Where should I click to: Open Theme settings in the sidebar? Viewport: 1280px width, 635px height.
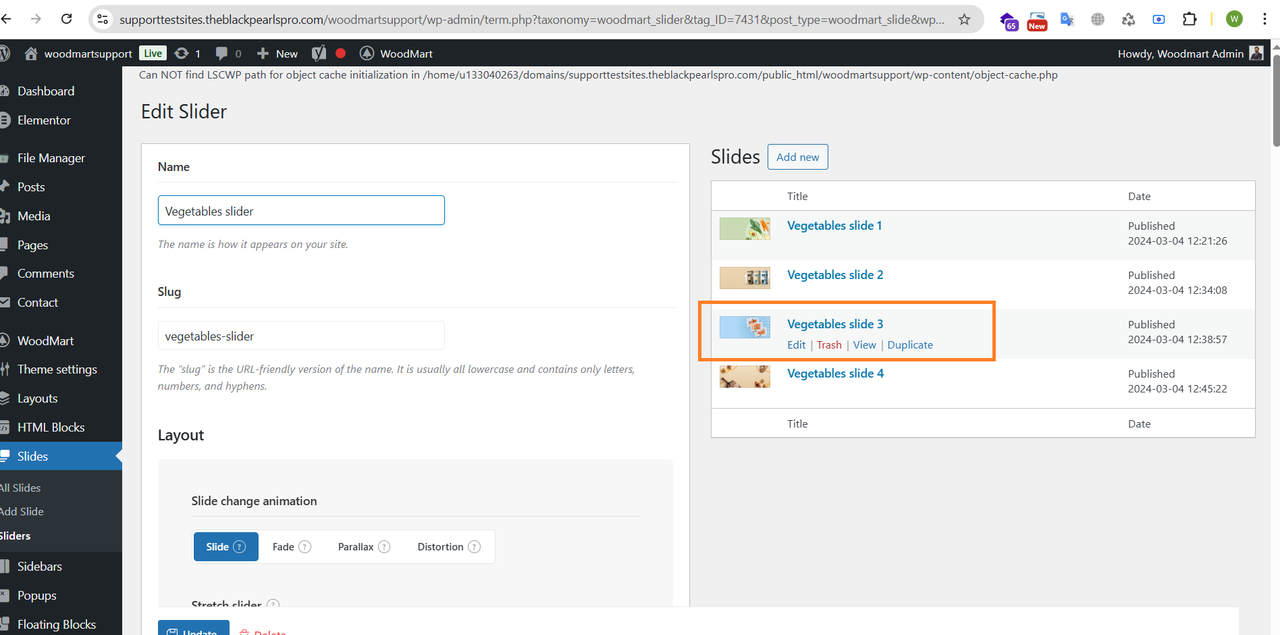point(57,369)
